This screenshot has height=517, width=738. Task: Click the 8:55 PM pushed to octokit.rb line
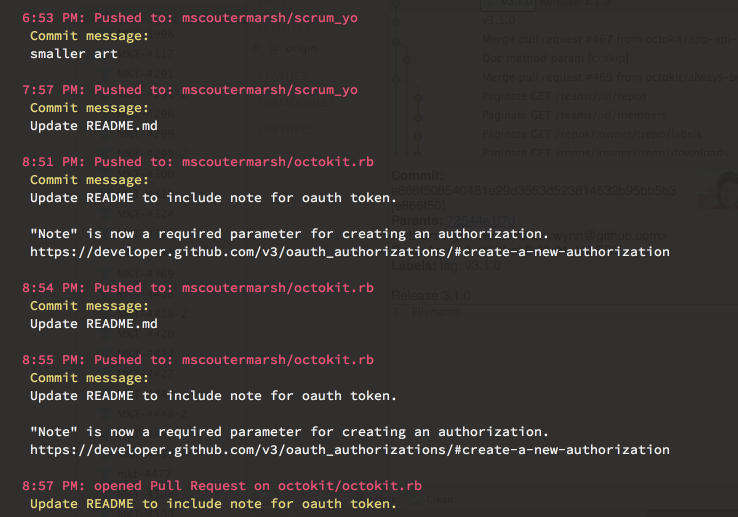coord(198,360)
